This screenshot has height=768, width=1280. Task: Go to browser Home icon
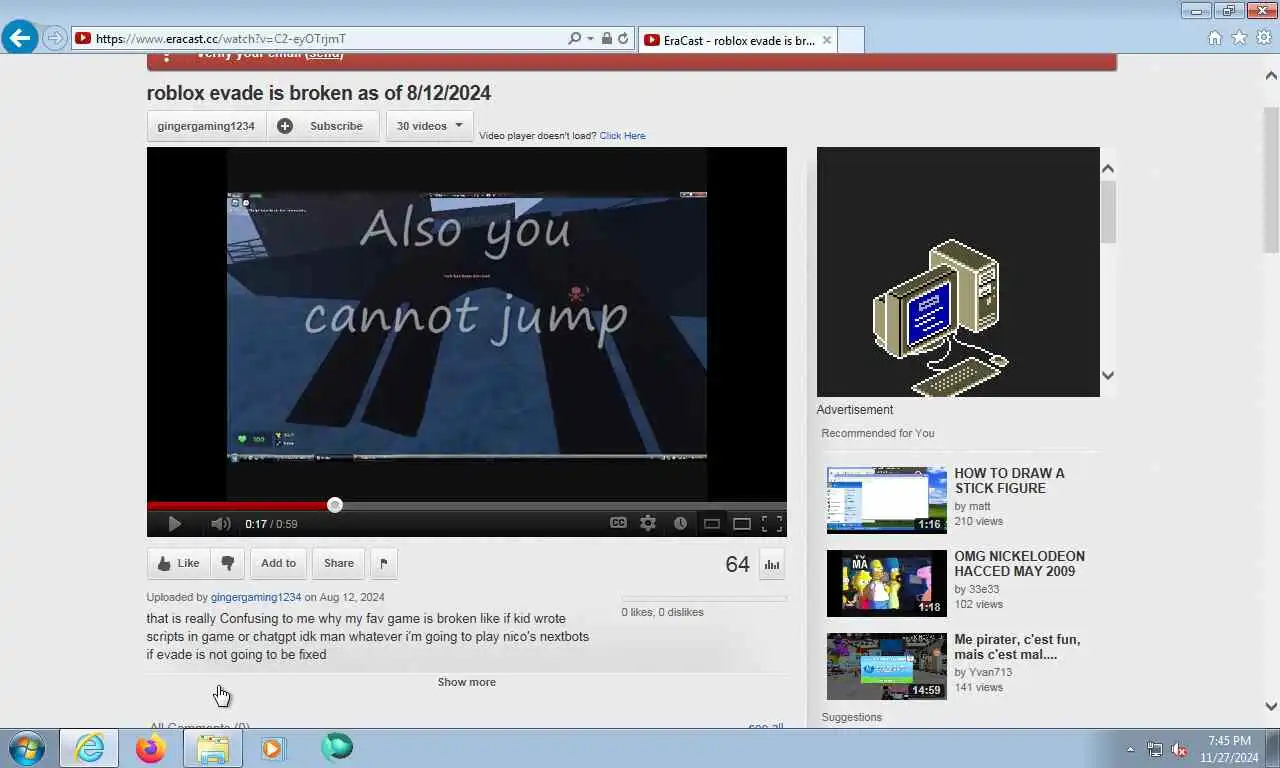[x=1214, y=38]
